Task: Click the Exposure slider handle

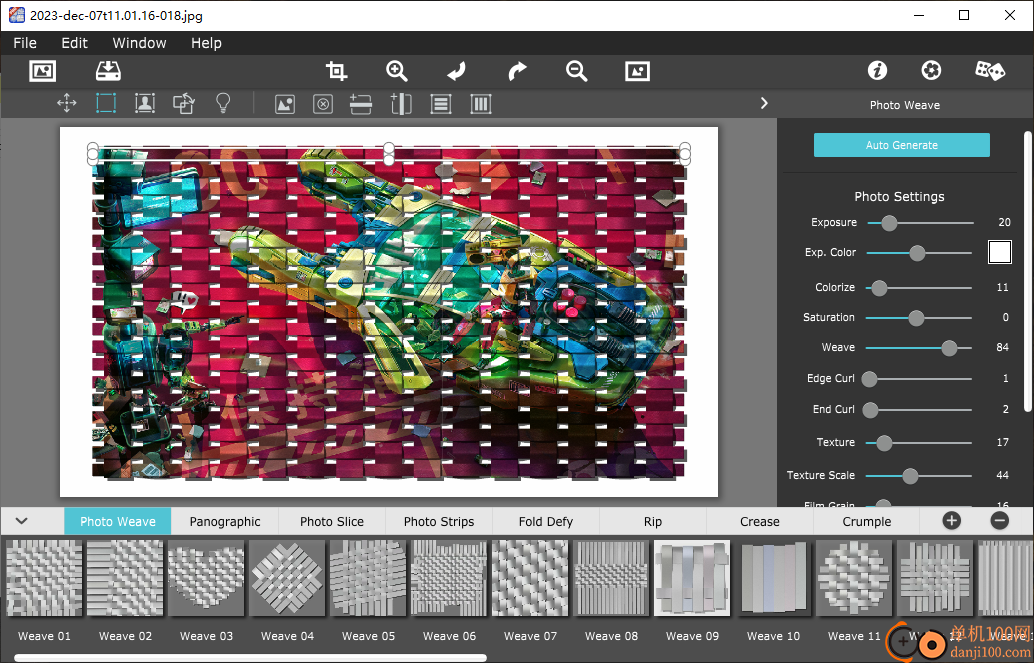Action: (x=890, y=223)
